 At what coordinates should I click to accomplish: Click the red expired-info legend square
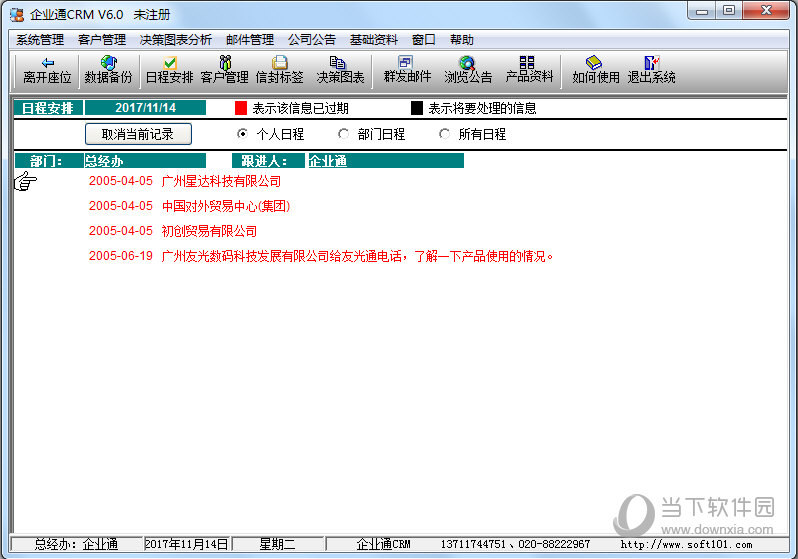pyautogui.click(x=241, y=108)
